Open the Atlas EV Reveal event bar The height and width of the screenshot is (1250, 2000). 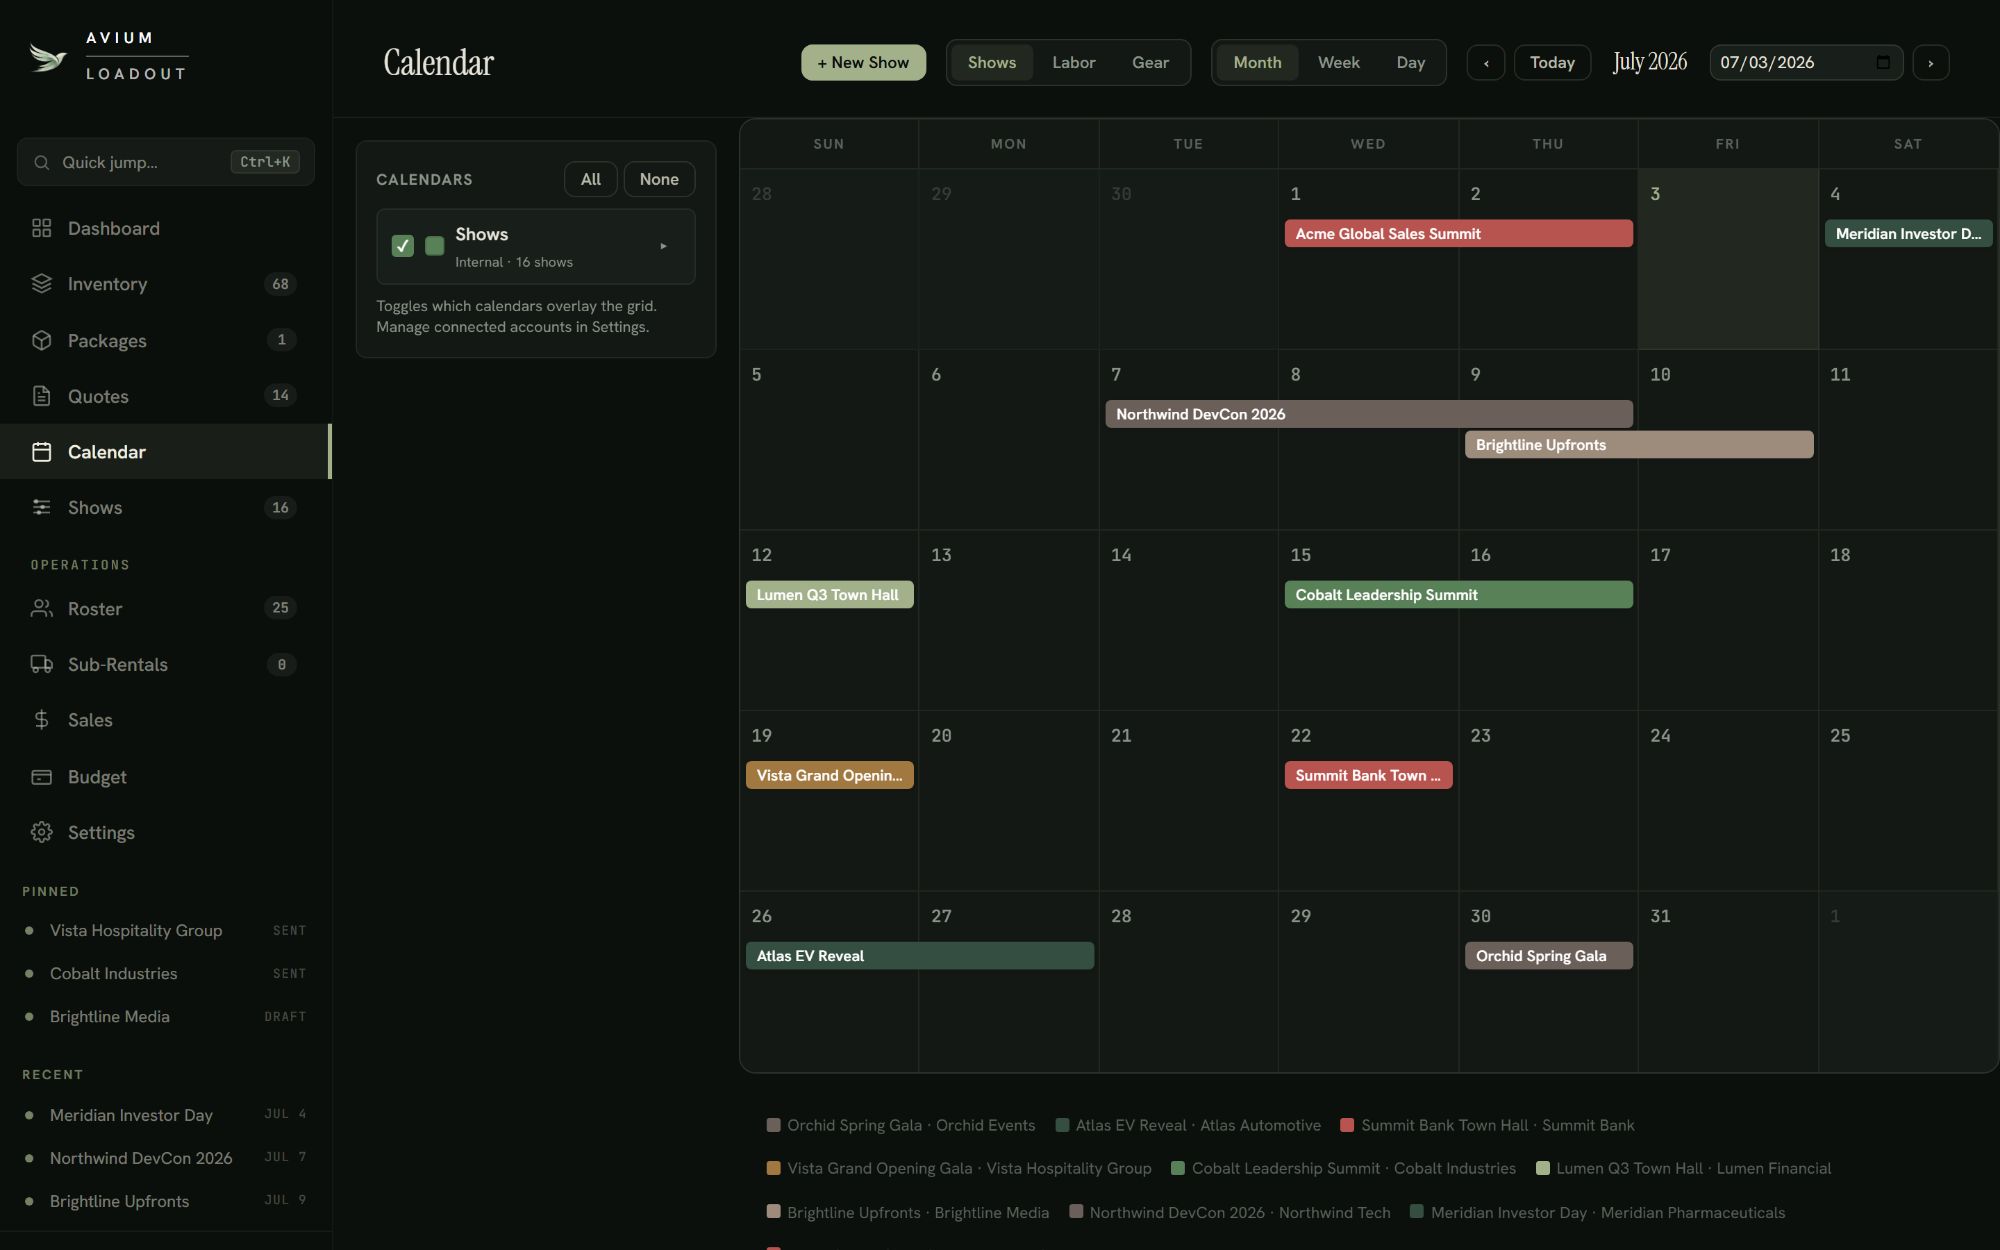pos(920,955)
